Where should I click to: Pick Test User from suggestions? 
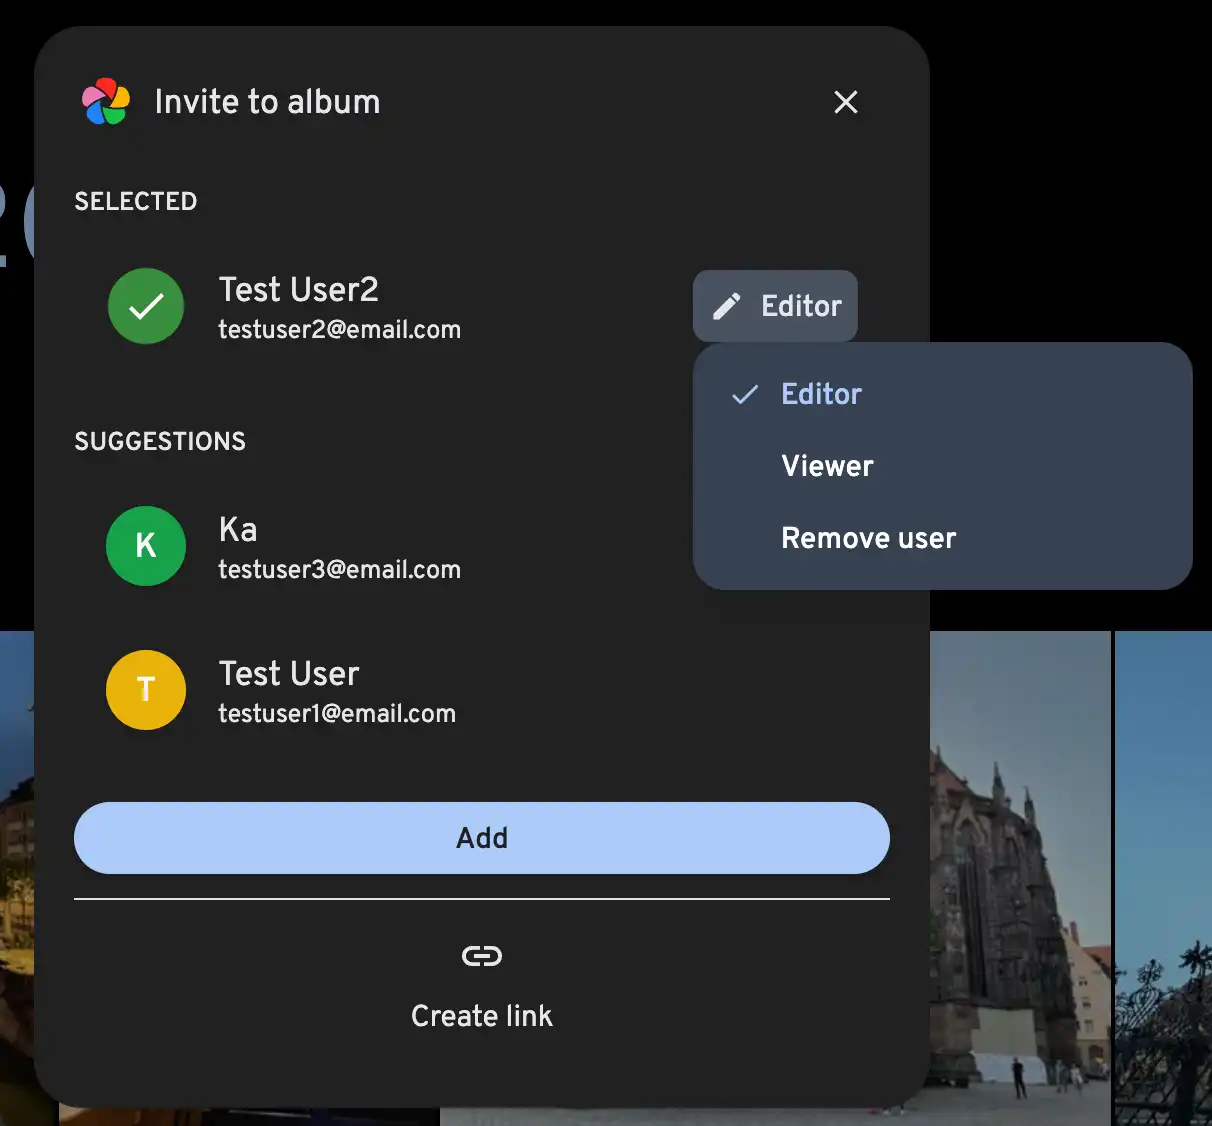click(x=289, y=674)
